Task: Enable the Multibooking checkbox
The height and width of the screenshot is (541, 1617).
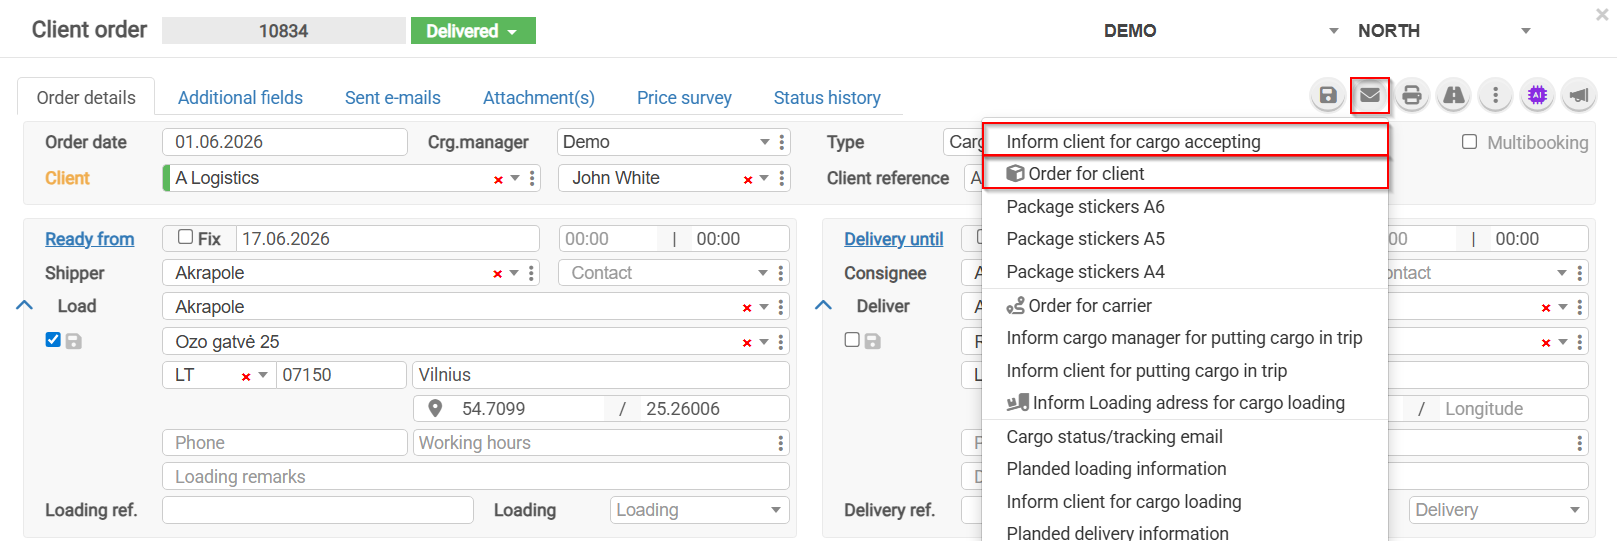Action: (1469, 142)
